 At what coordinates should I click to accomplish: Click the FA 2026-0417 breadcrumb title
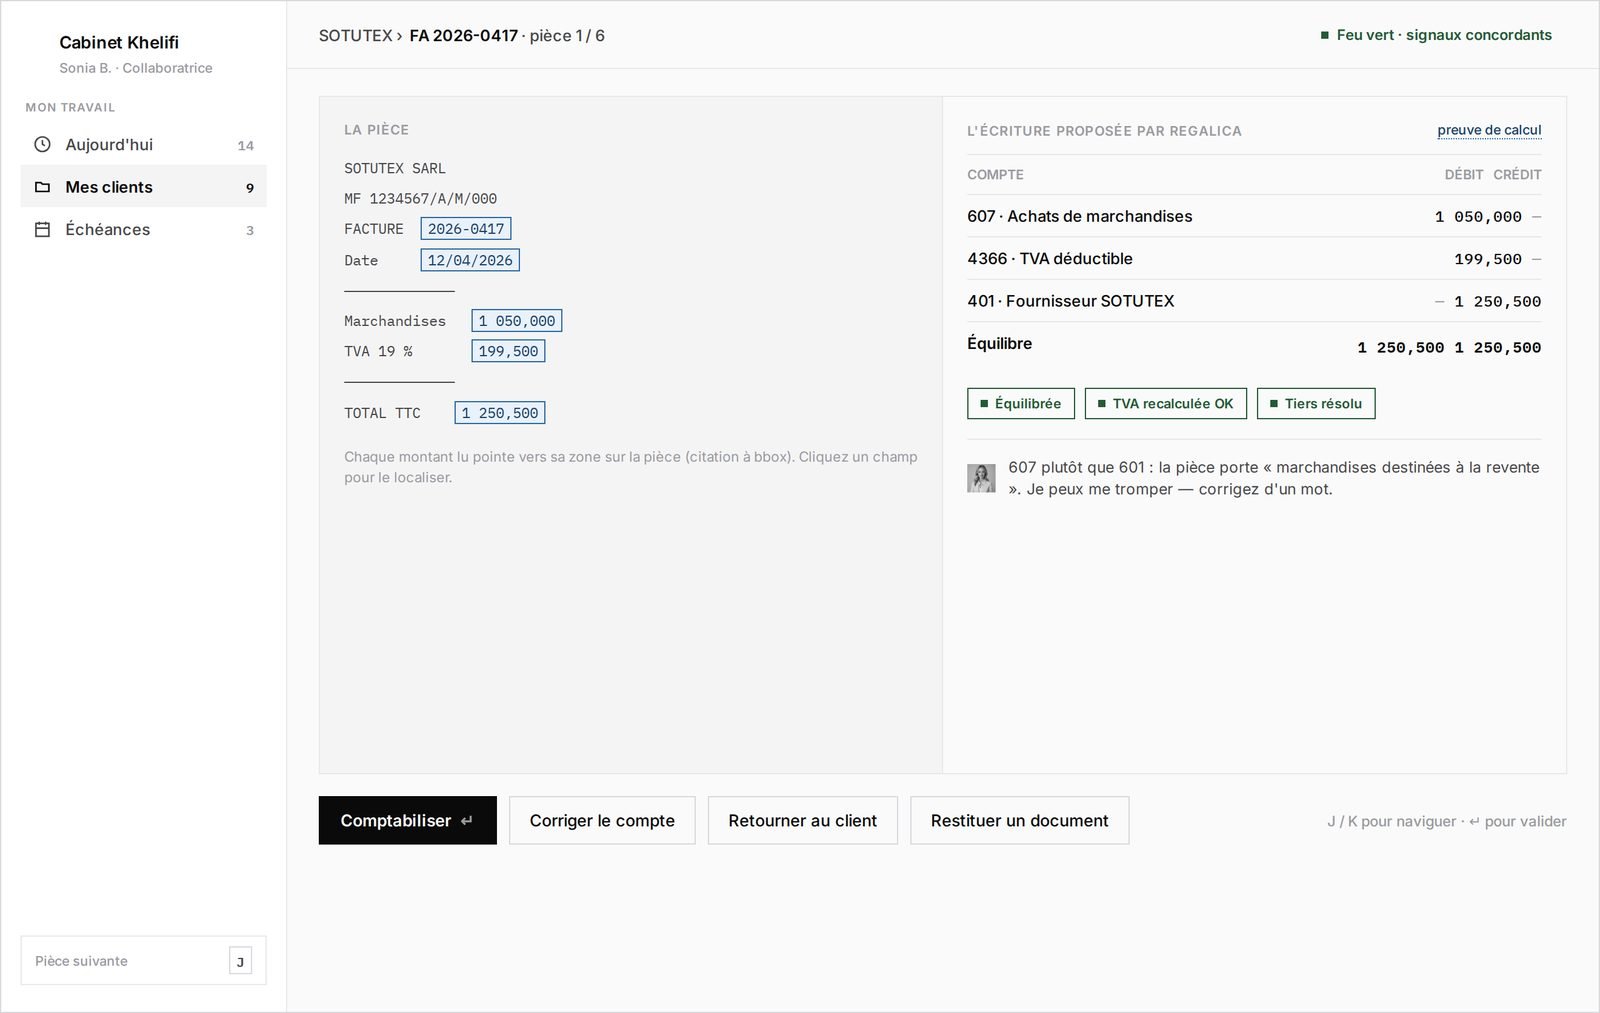point(463,35)
